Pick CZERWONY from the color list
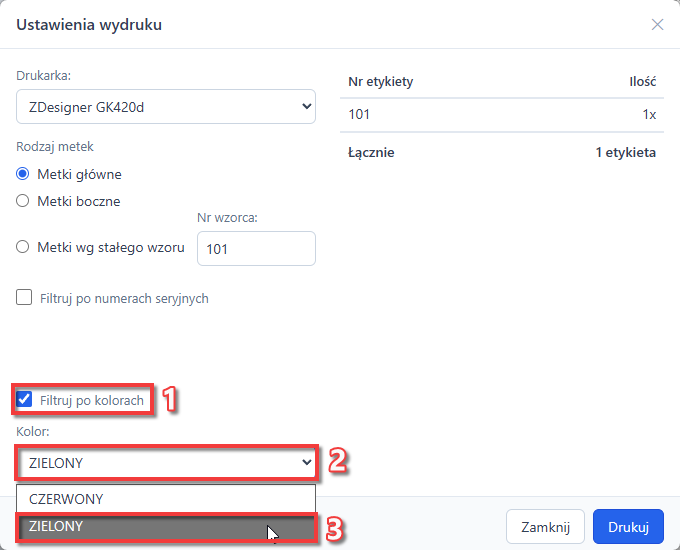680x550 pixels. click(166, 499)
